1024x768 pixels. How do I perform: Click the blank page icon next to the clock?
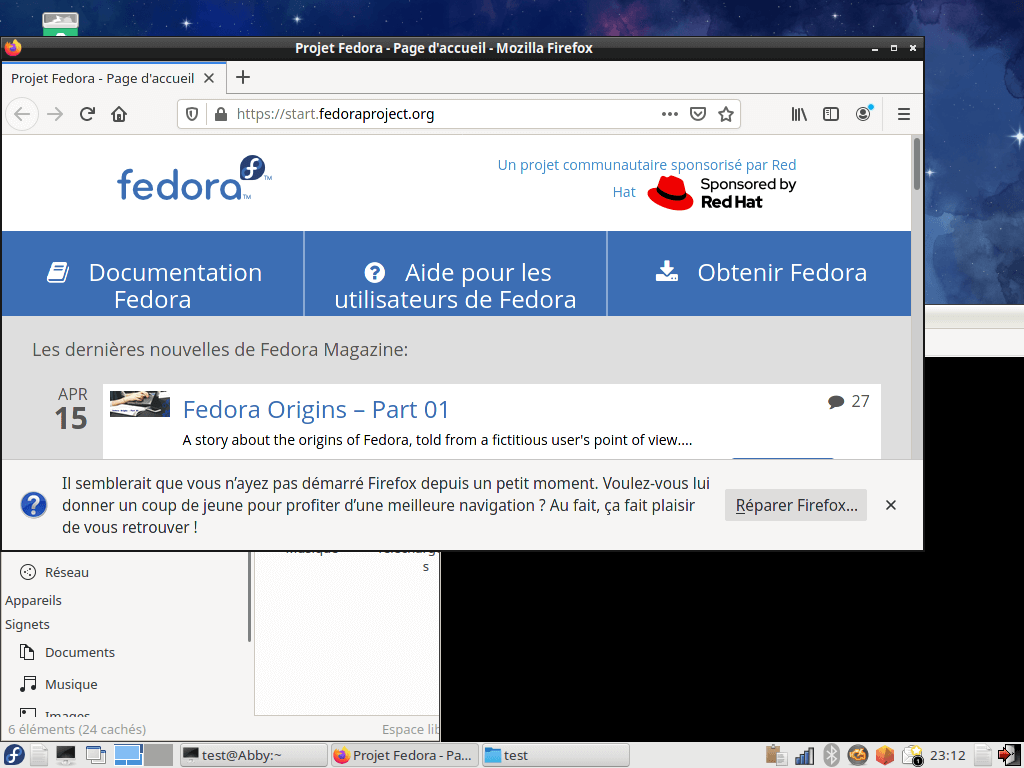[x=982, y=755]
